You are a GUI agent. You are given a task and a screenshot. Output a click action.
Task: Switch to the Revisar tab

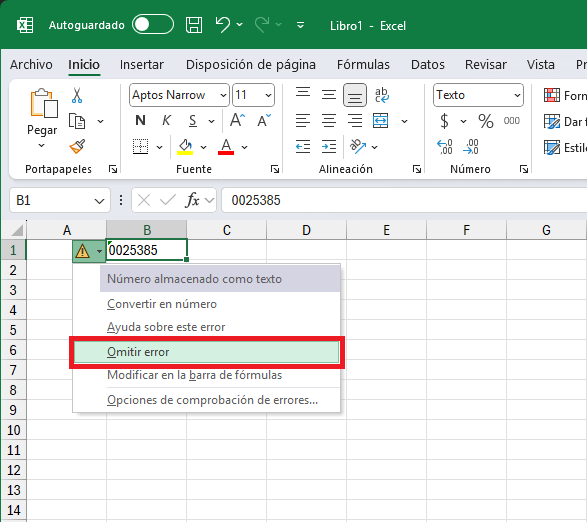click(x=486, y=64)
